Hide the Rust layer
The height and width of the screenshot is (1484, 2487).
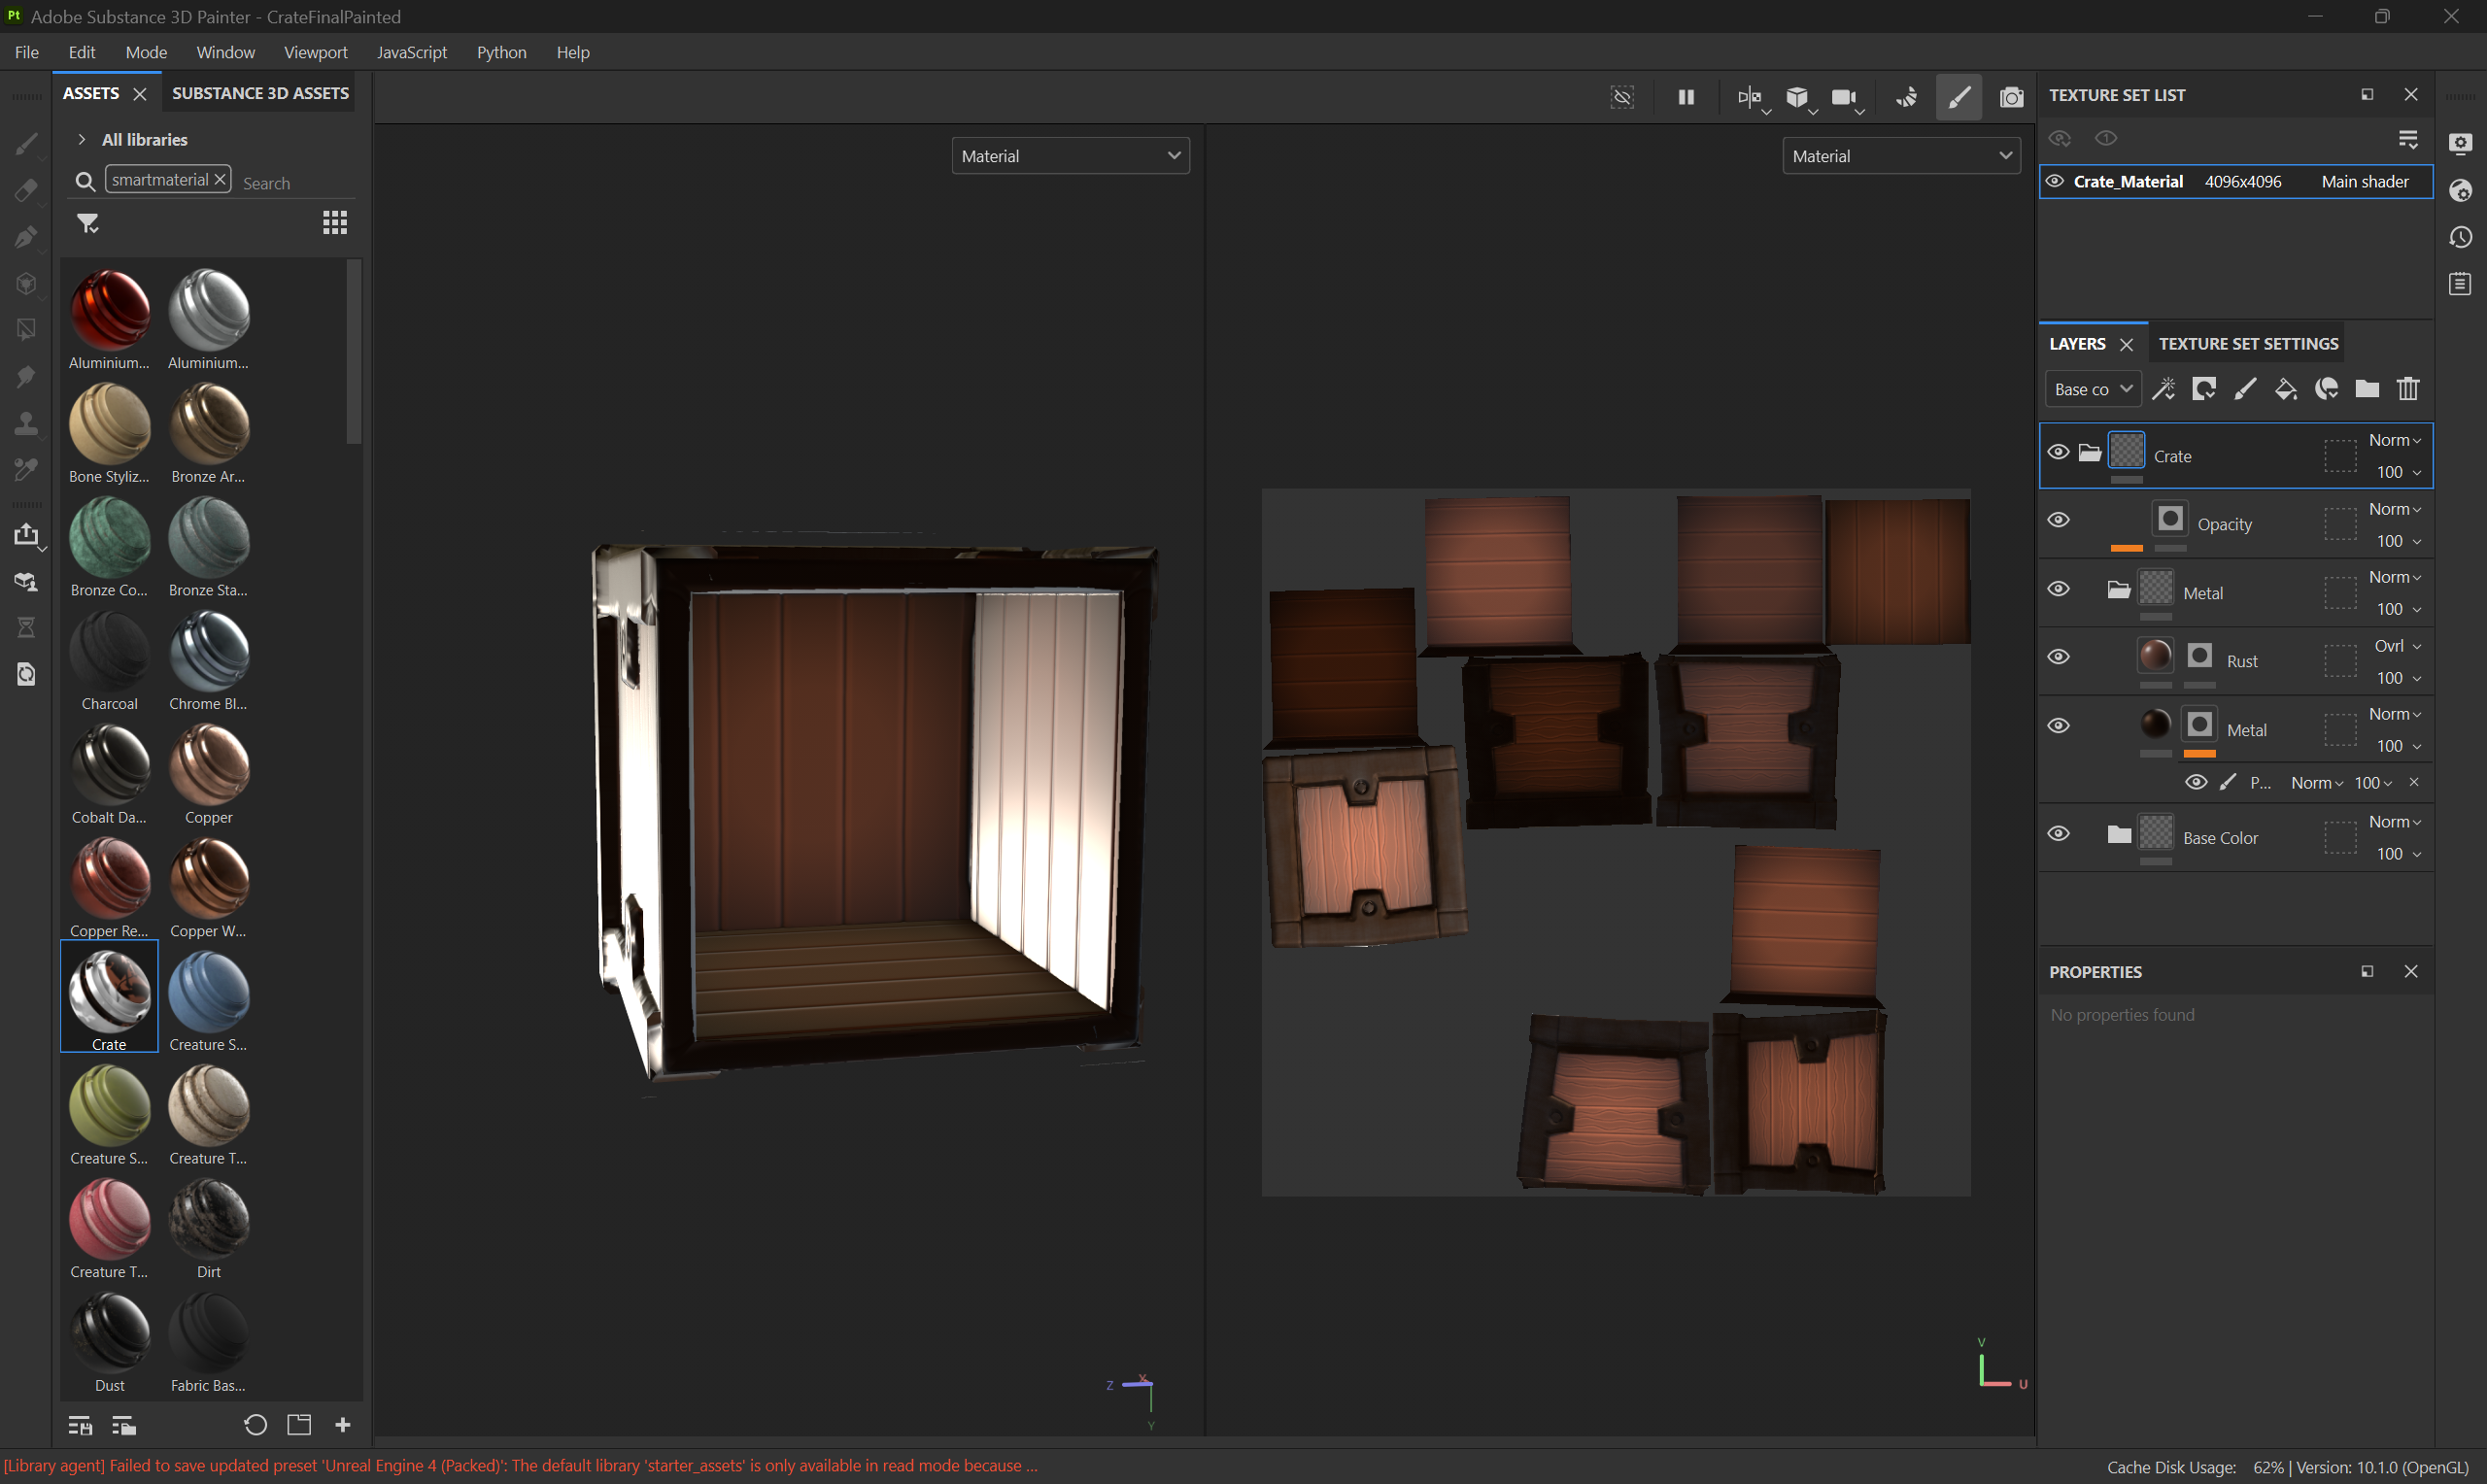pyautogui.click(x=2058, y=657)
